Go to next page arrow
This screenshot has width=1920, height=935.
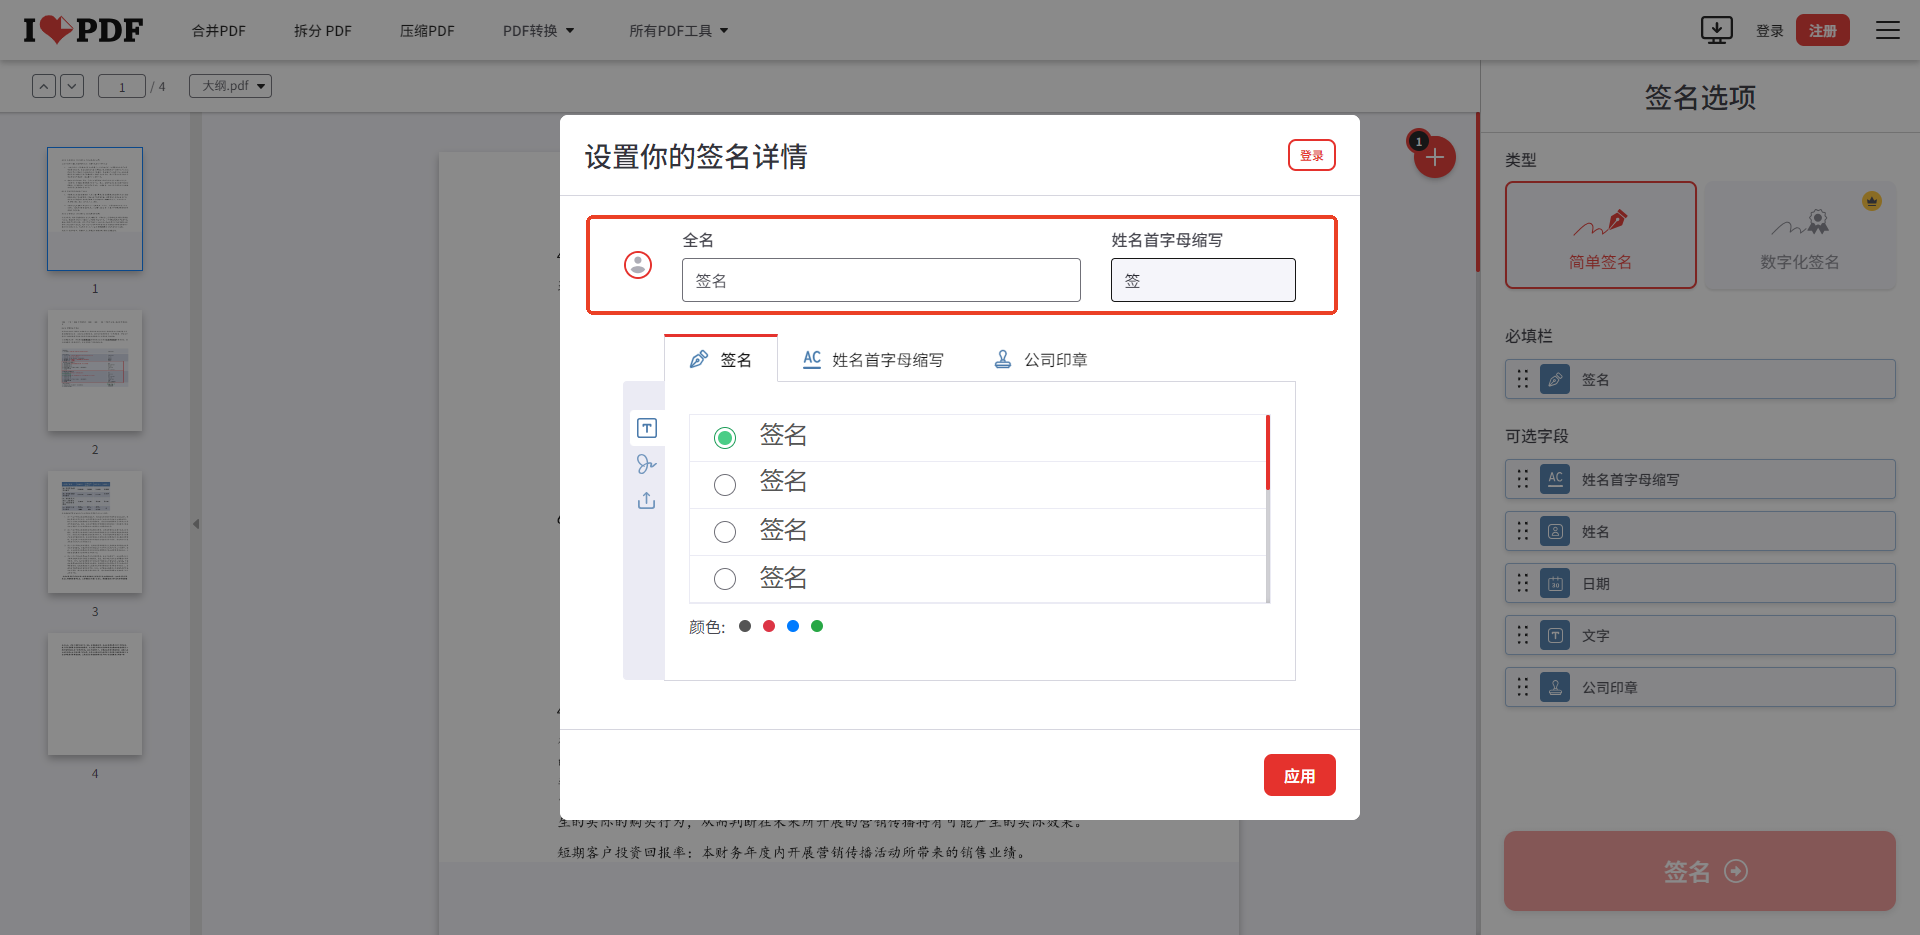tap(72, 86)
